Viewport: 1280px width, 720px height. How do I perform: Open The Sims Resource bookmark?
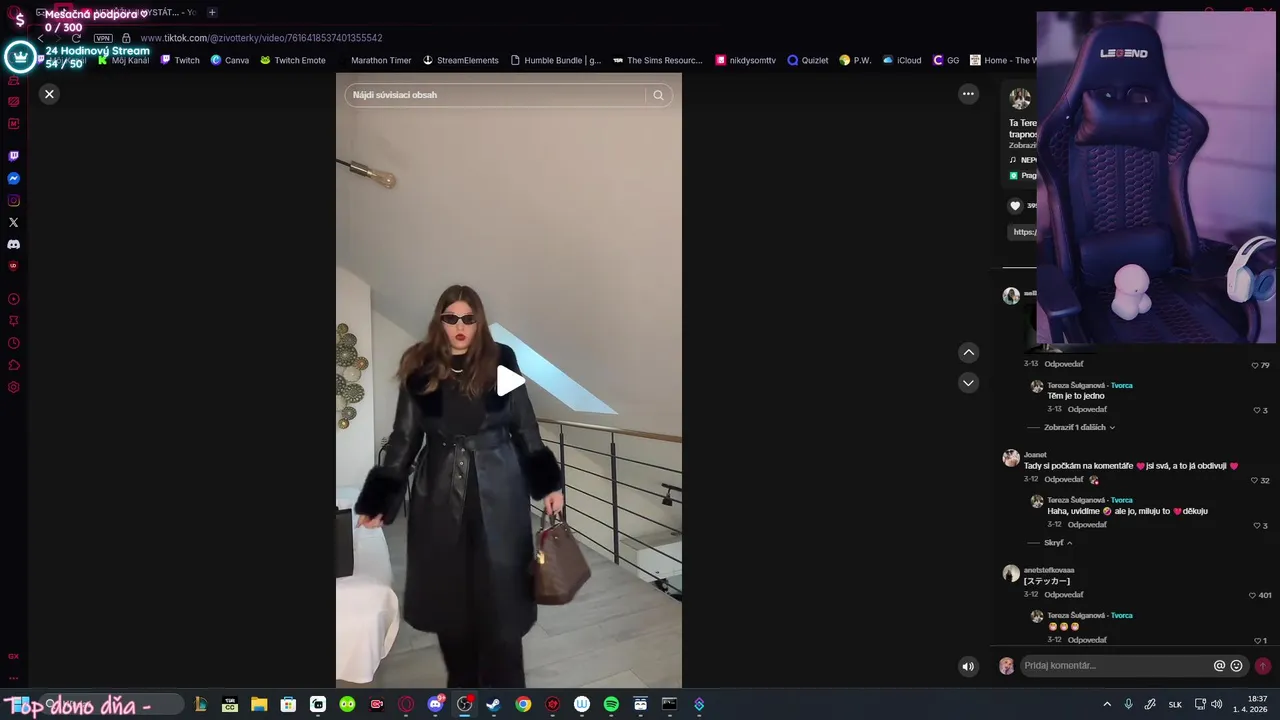[x=658, y=60]
